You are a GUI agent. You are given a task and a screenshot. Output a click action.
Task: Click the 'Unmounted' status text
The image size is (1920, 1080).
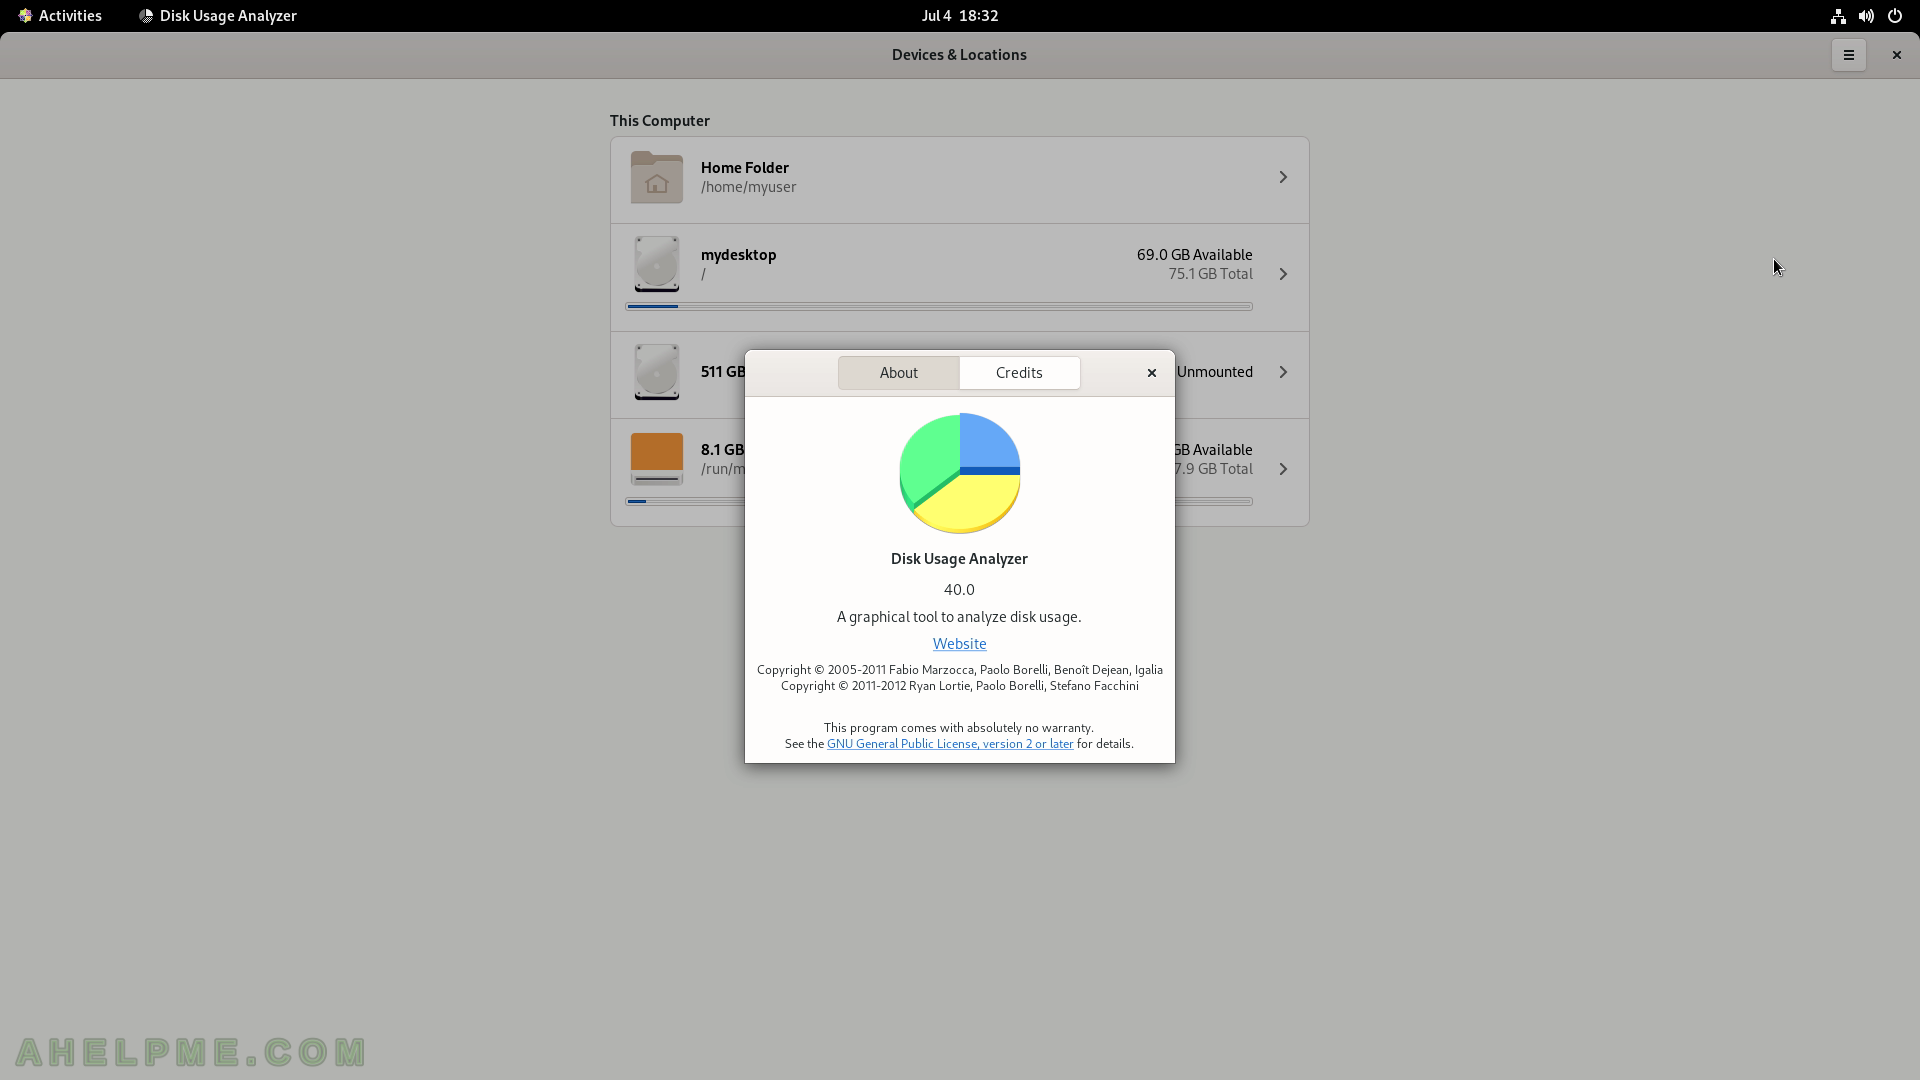tap(1214, 372)
